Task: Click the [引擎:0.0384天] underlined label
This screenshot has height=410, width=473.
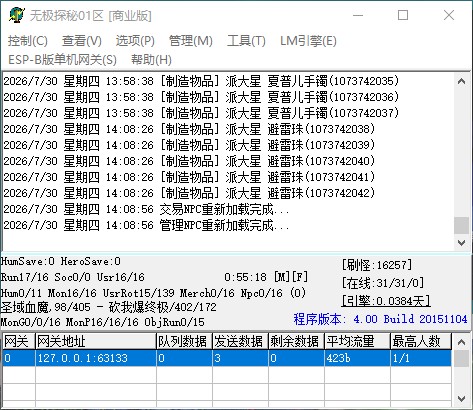Action: click(x=386, y=301)
